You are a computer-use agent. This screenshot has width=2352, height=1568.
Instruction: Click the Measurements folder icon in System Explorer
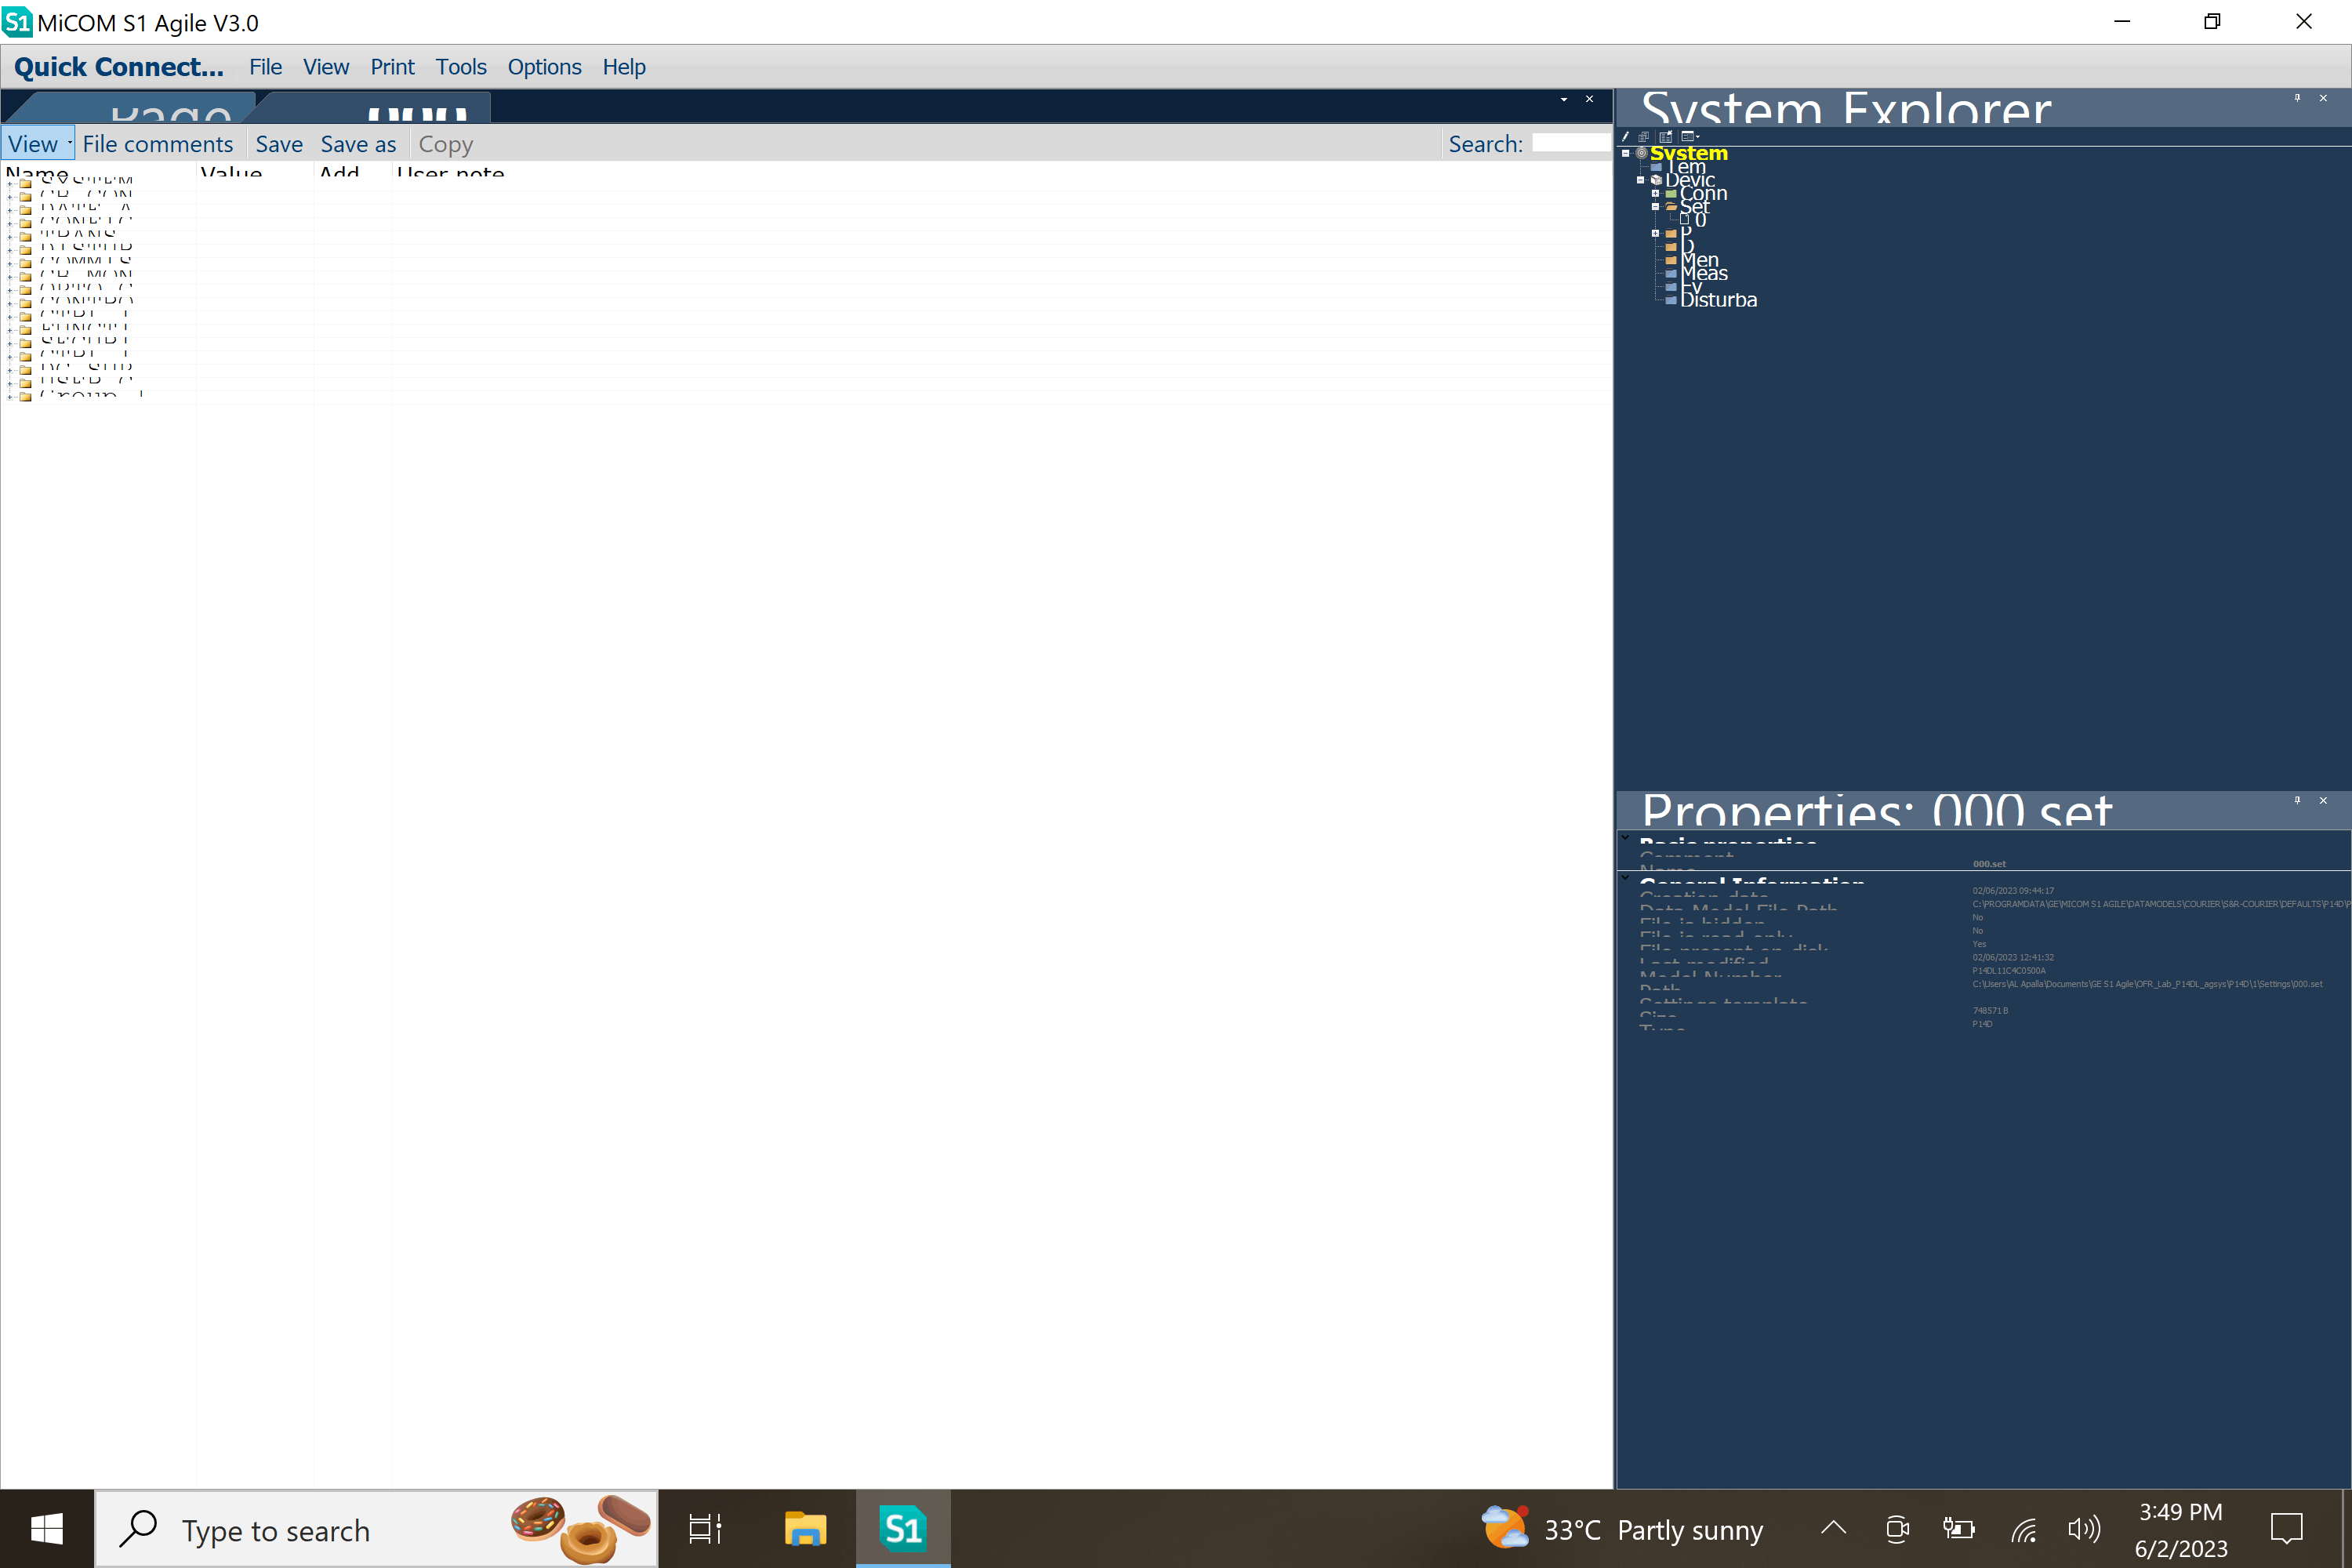pos(1671,274)
